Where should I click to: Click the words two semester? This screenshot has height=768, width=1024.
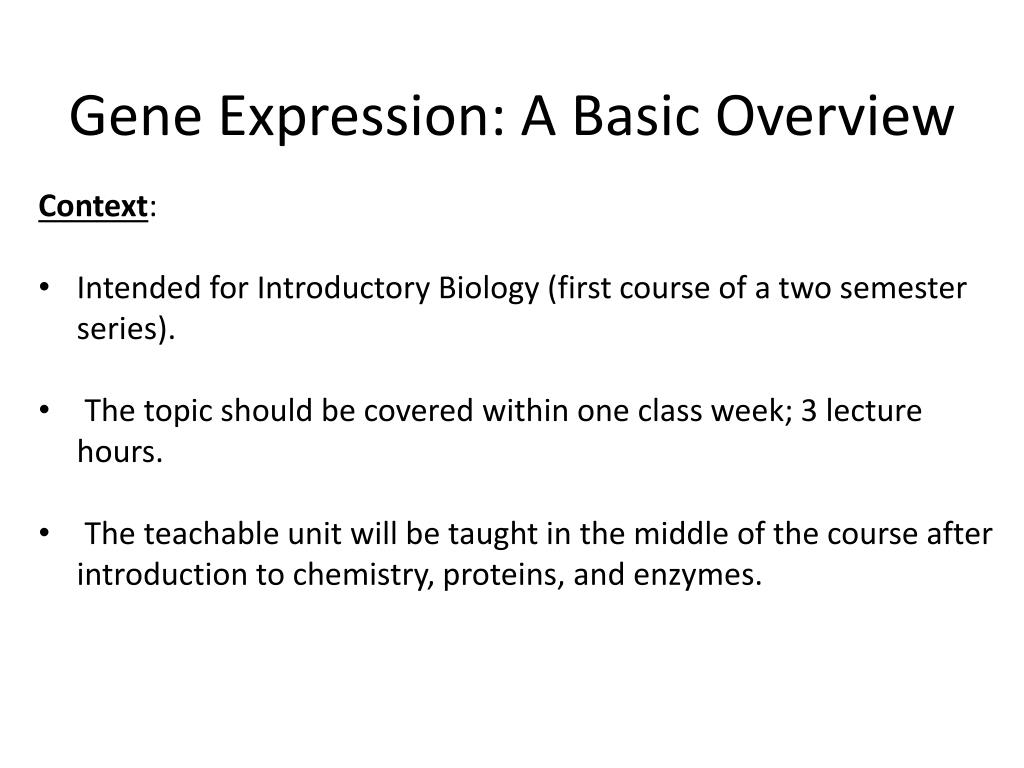tap(872, 289)
